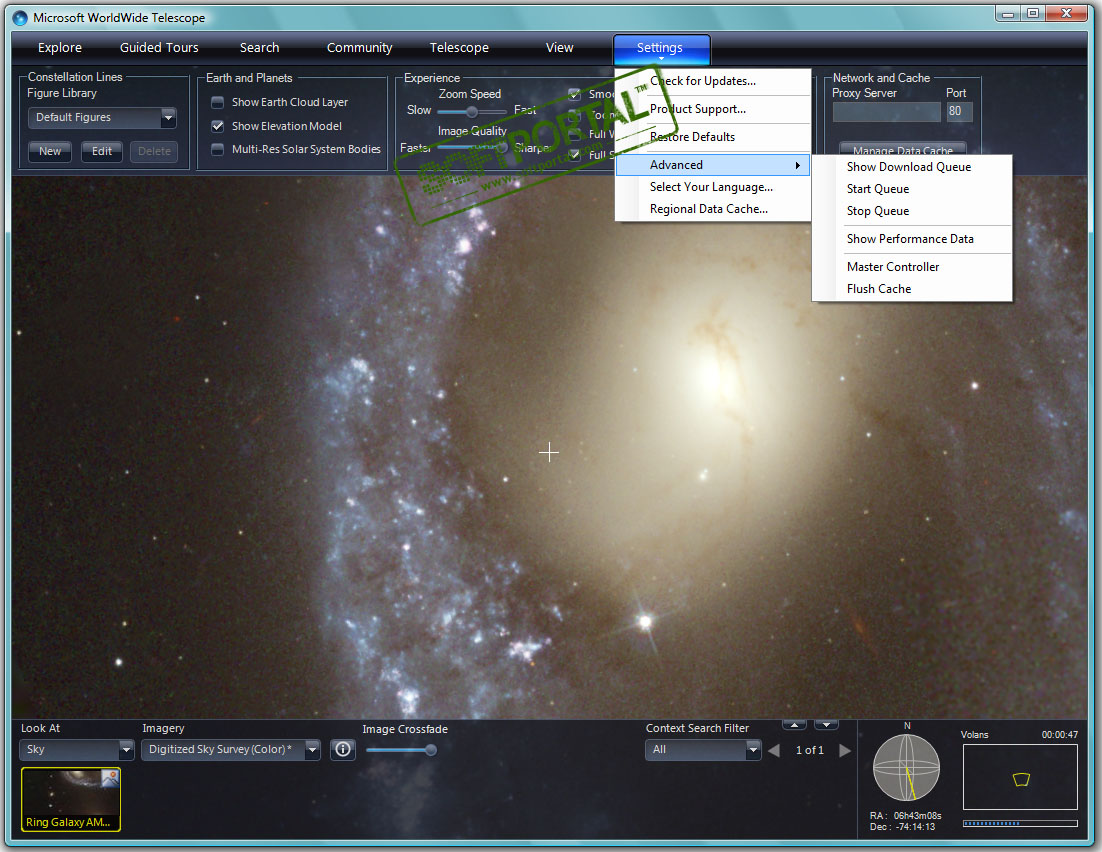The width and height of the screenshot is (1102, 852).
Task: Click the Settings tab
Action: click(x=661, y=49)
